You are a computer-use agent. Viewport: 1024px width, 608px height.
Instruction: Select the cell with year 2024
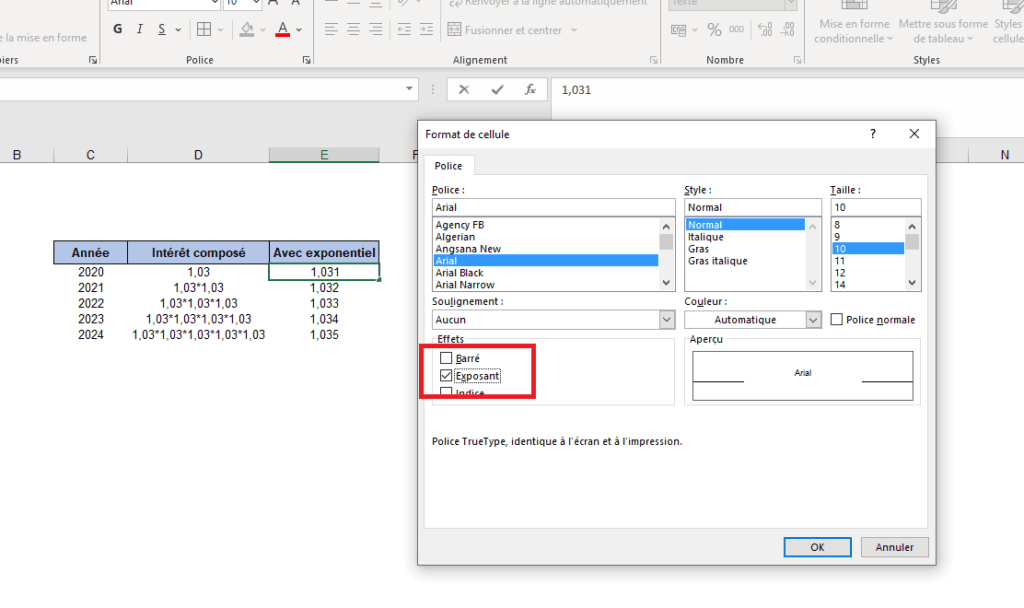coord(91,334)
